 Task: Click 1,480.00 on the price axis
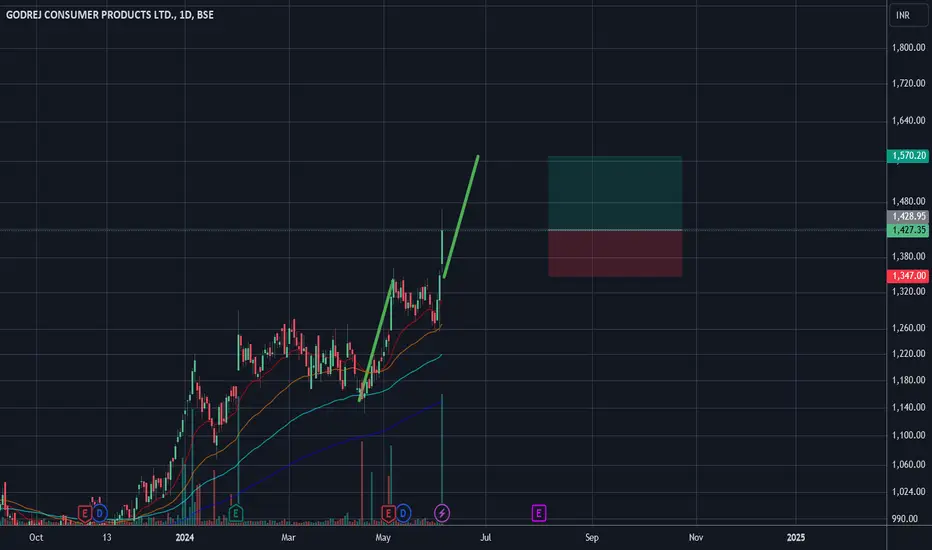click(x=908, y=202)
